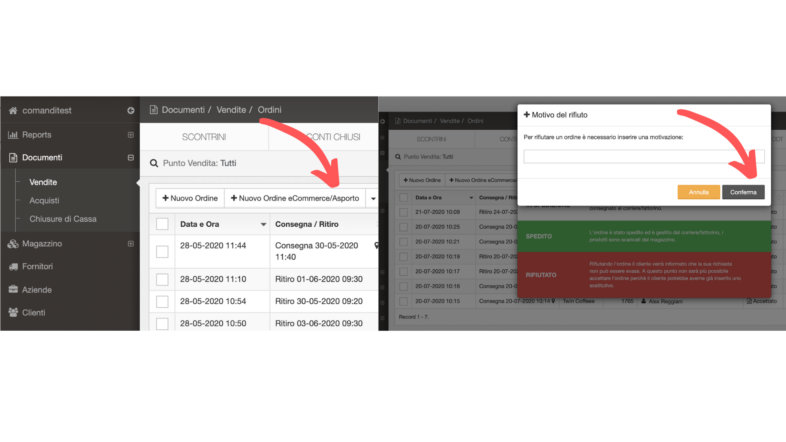Click the magnifier icon beside Punto Vendita
Image resolution: width=786 pixels, height=442 pixels.
154,162
